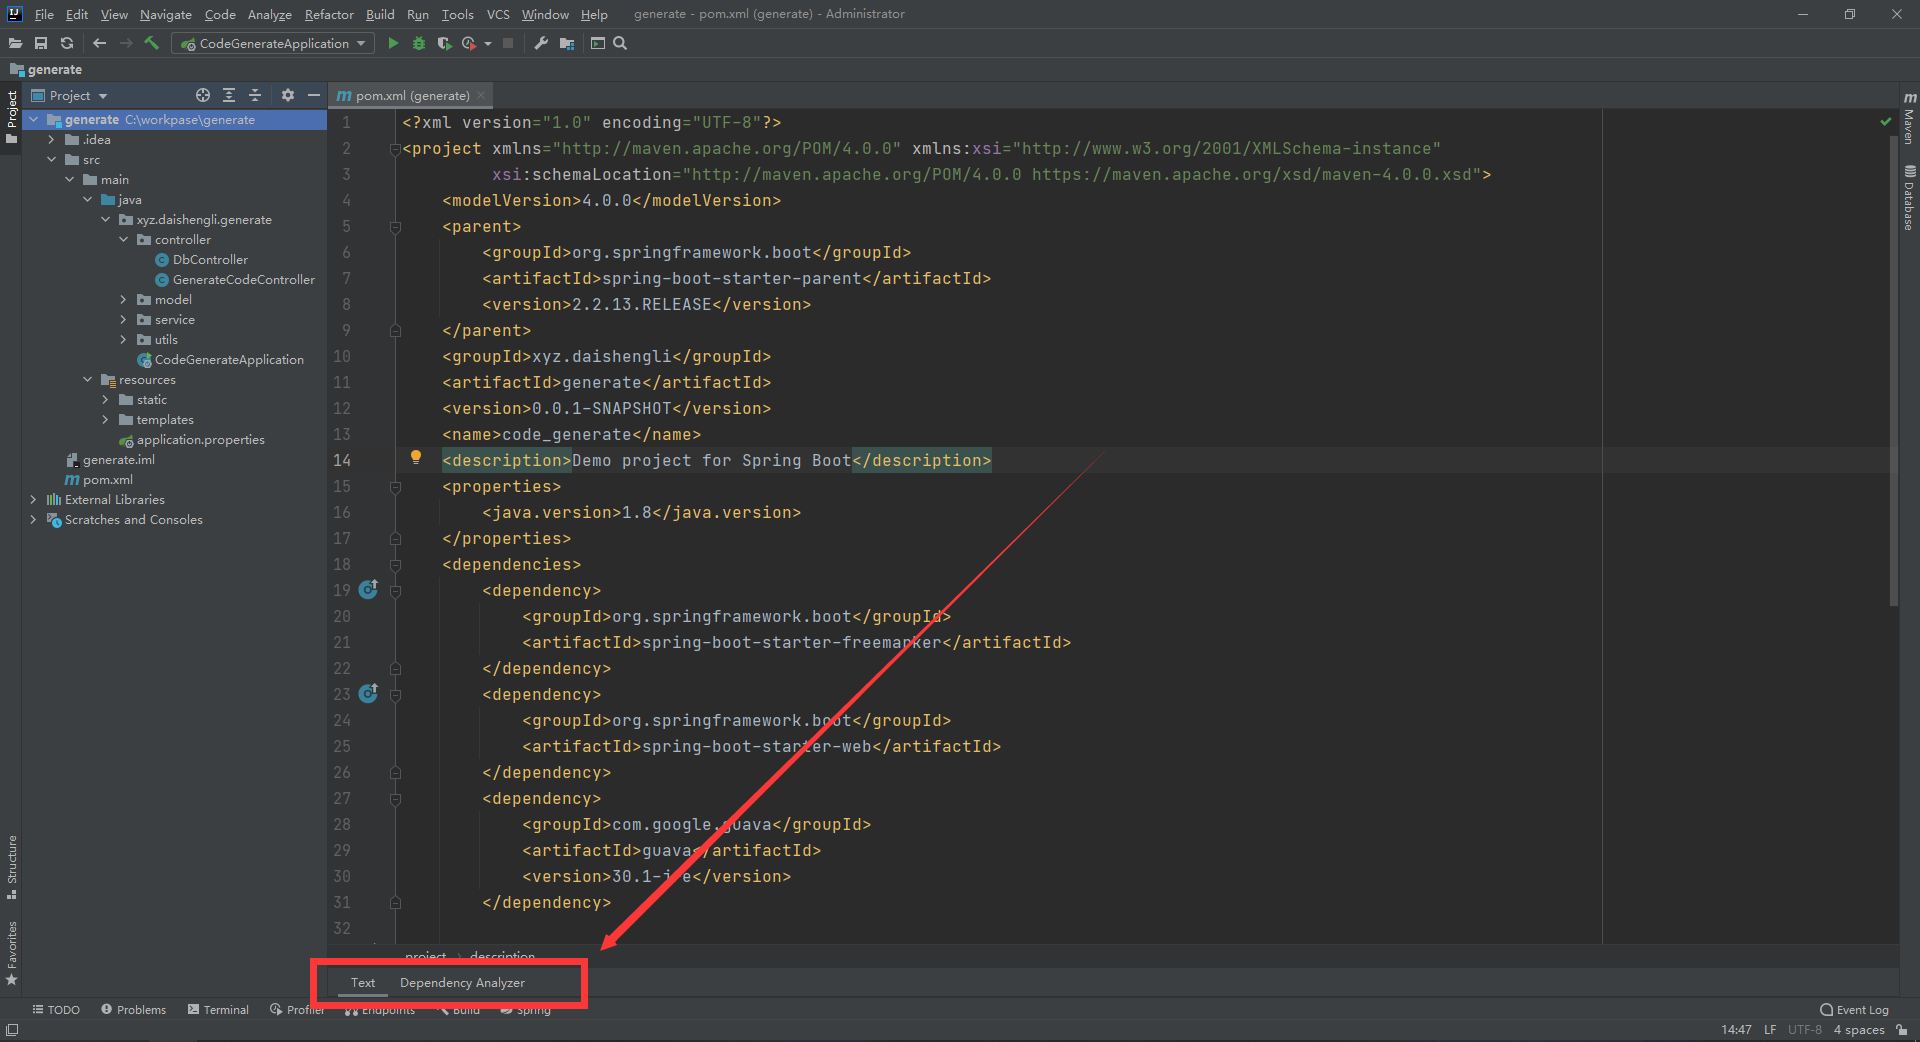Image resolution: width=1920 pixels, height=1042 pixels.
Task: Expand Scratches and Consoles node
Action: tap(34, 519)
